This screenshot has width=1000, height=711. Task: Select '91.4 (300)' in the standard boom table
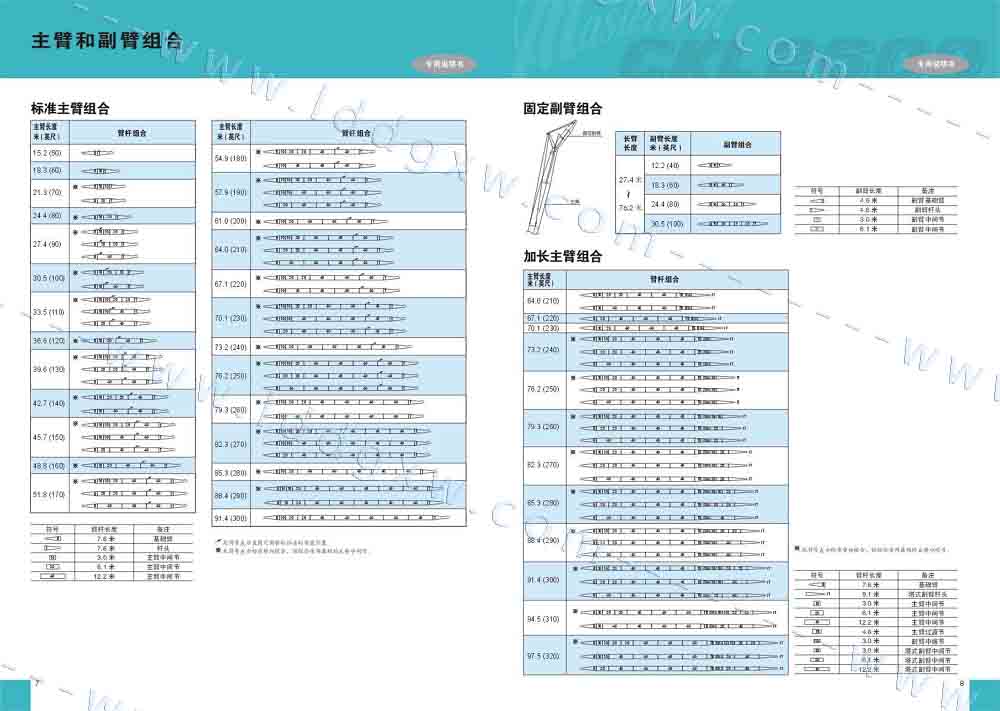231,518
